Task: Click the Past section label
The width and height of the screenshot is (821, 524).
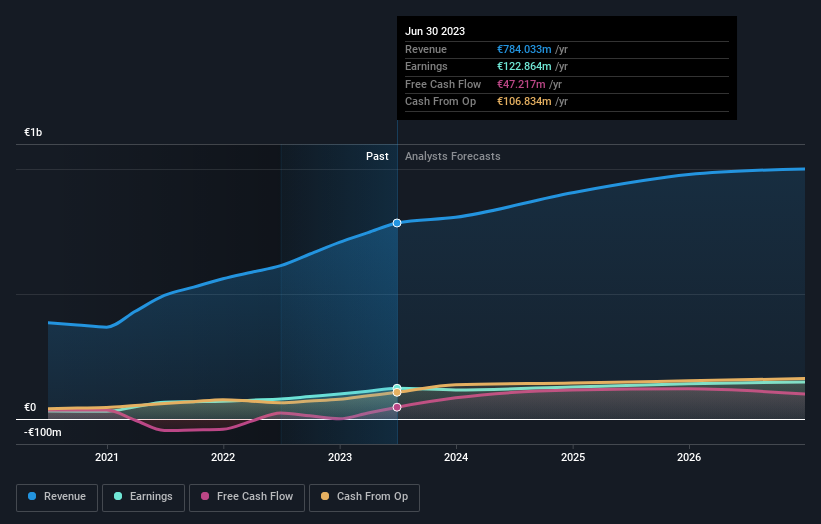Action: [x=377, y=156]
